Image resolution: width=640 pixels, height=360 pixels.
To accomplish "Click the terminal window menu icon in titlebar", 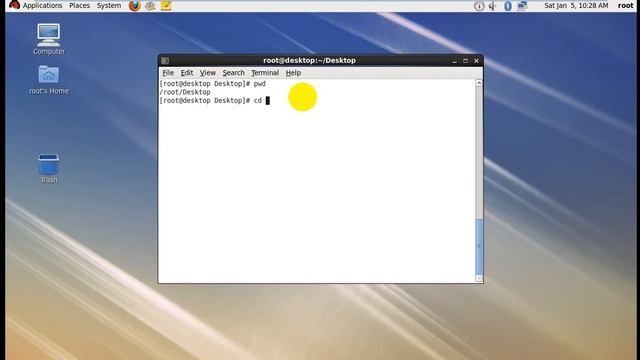I will (165, 61).
